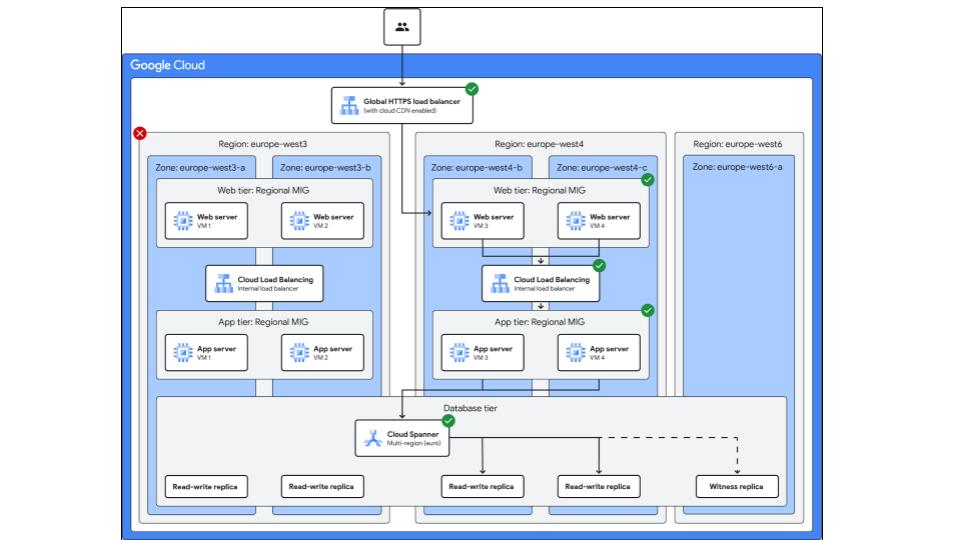The height and width of the screenshot is (540, 960).
Task: Click 'Web tier: Regional MIG' in europe-west3
Action: tap(263, 190)
